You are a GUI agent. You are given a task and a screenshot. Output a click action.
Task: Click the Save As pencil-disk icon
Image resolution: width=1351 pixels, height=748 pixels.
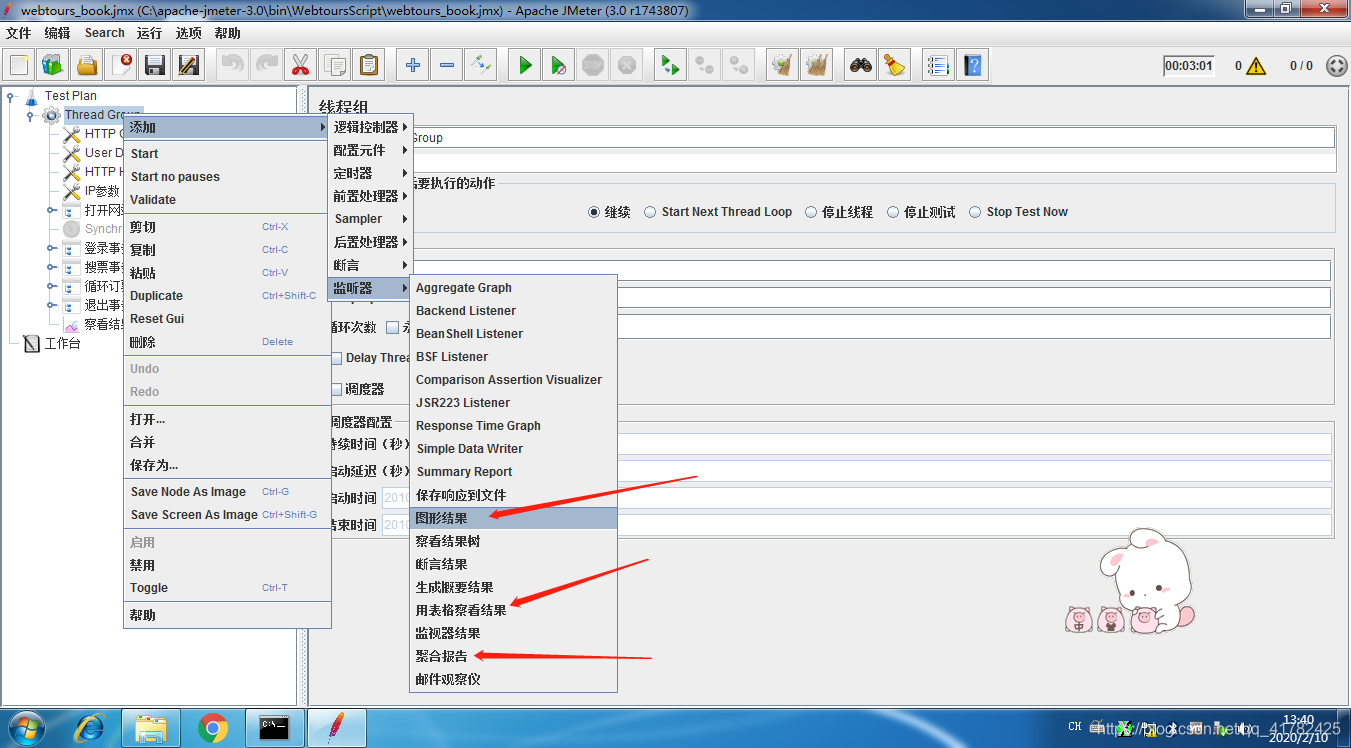(188, 66)
